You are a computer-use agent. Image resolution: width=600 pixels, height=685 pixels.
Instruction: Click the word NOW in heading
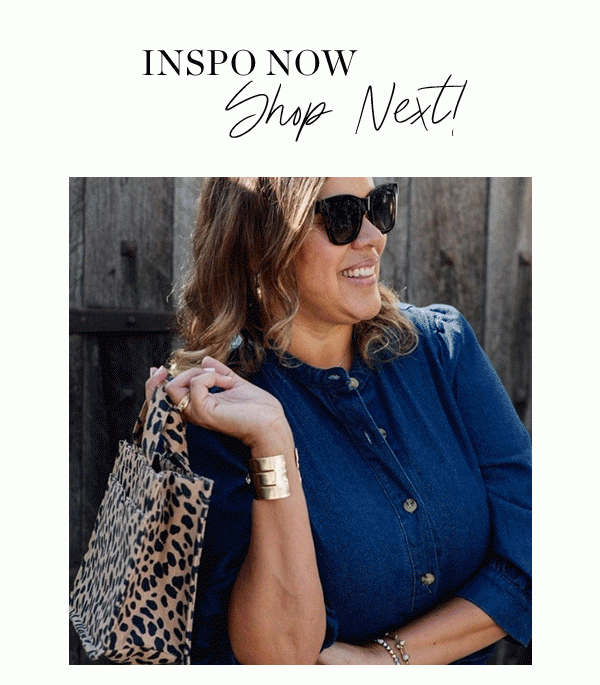pos(312,62)
